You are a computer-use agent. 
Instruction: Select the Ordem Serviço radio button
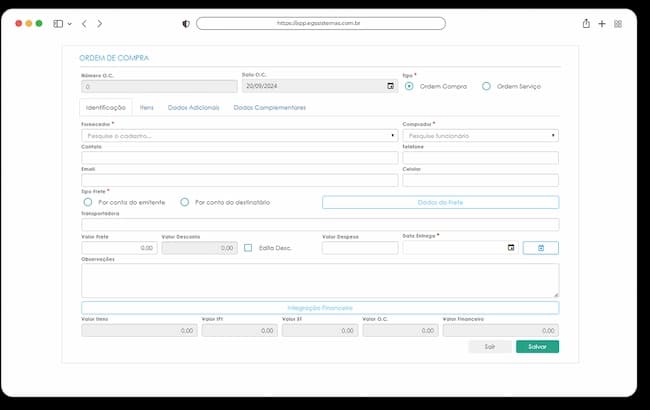click(486, 86)
